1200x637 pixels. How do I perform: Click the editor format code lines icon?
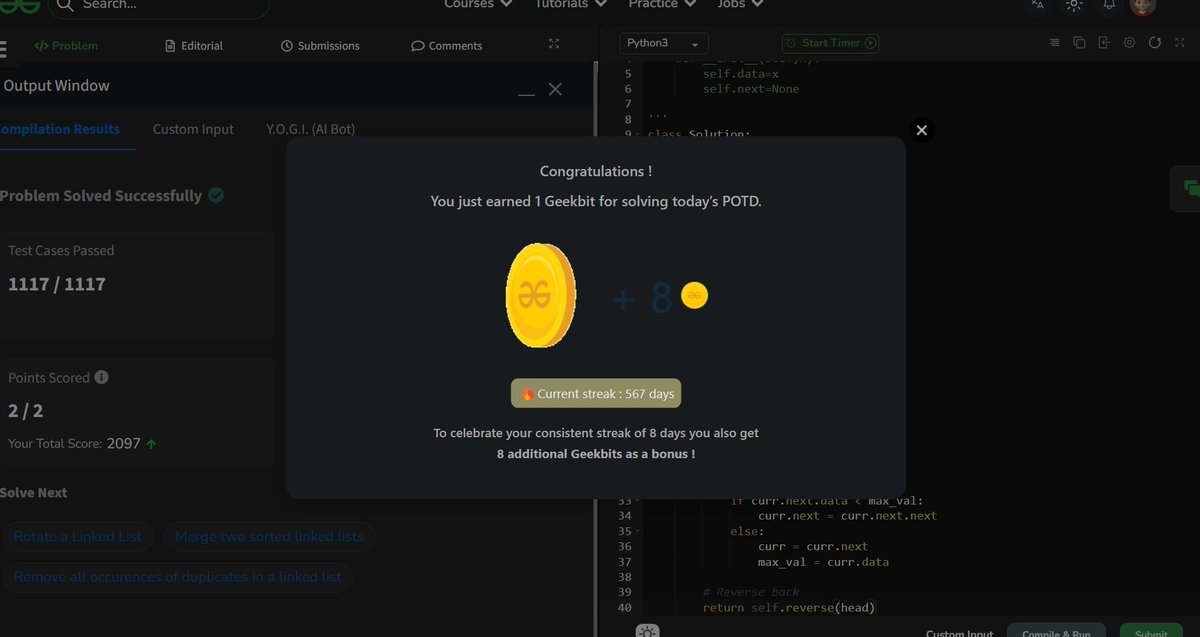(1054, 43)
